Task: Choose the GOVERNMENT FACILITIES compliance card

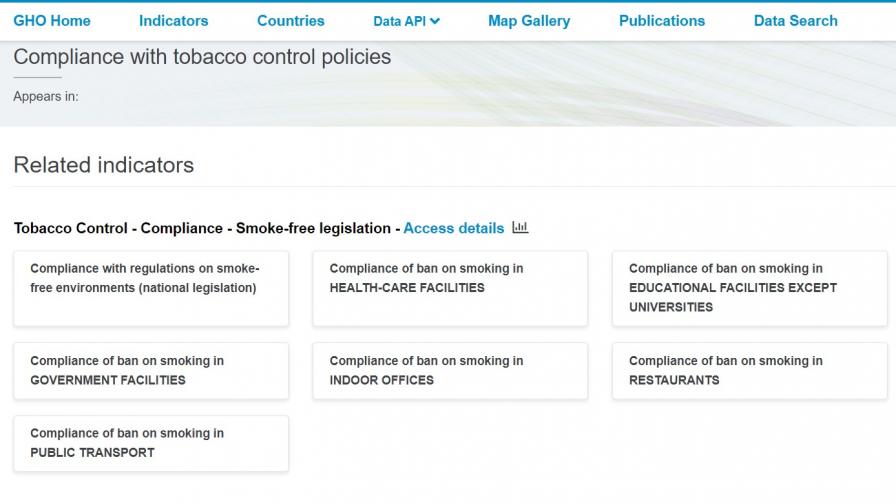Action: coord(151,371)
